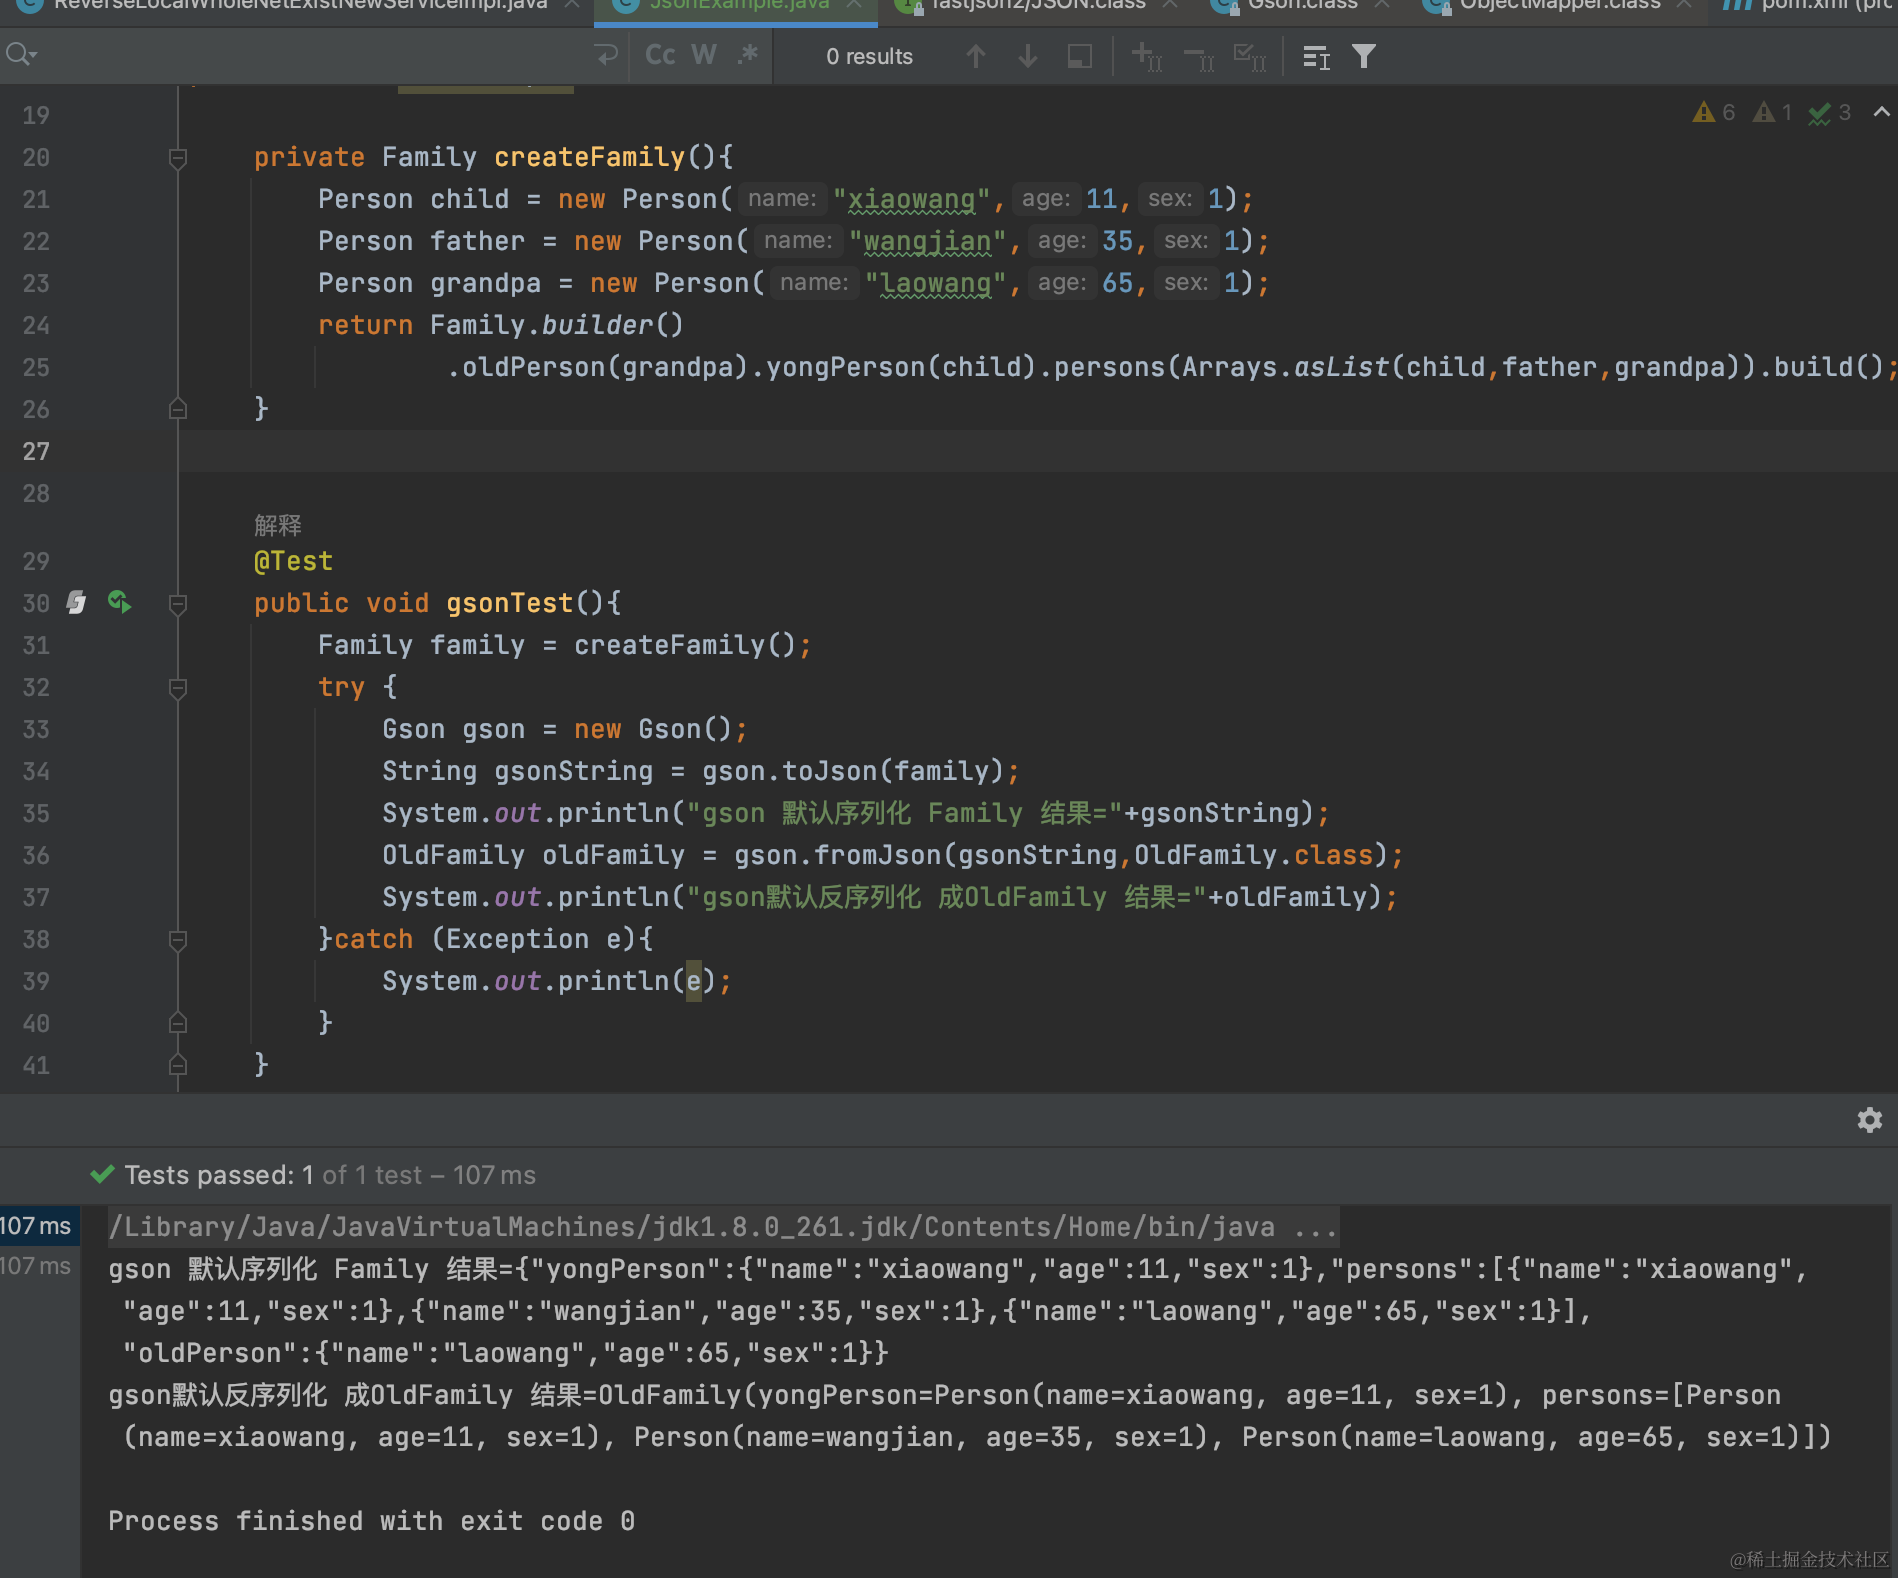Click fold end marker at line 40
The width and height of the screenshot is (1898, 1578).
click(x=178, y=1023)
